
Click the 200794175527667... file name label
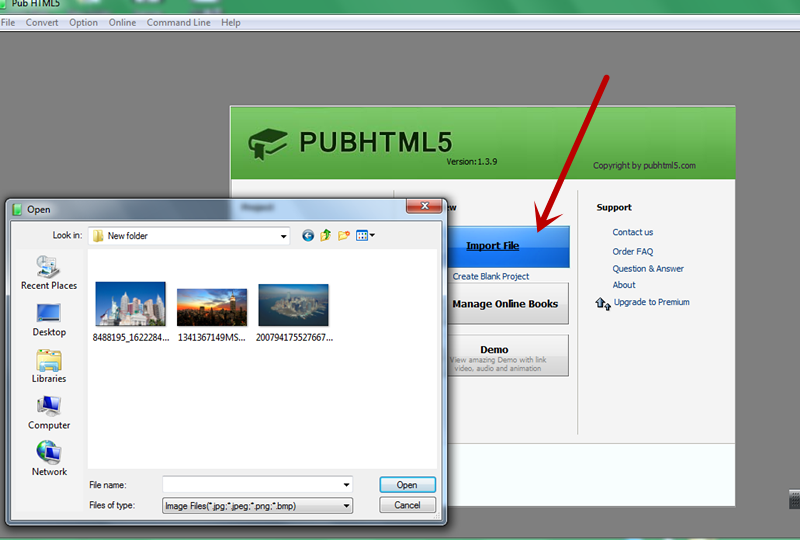294,337
